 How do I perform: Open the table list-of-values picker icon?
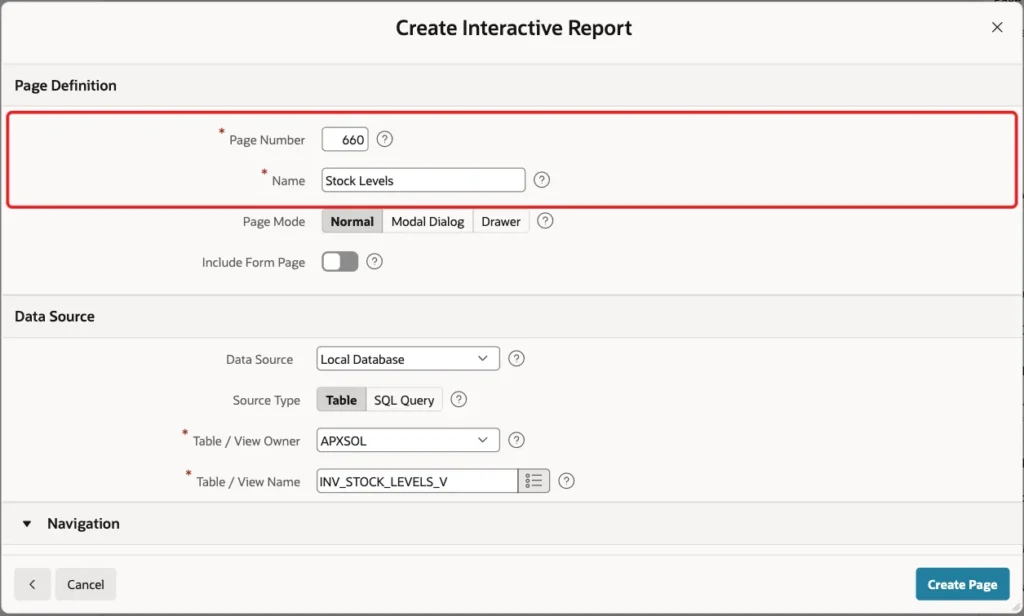[x=534, y=481]
